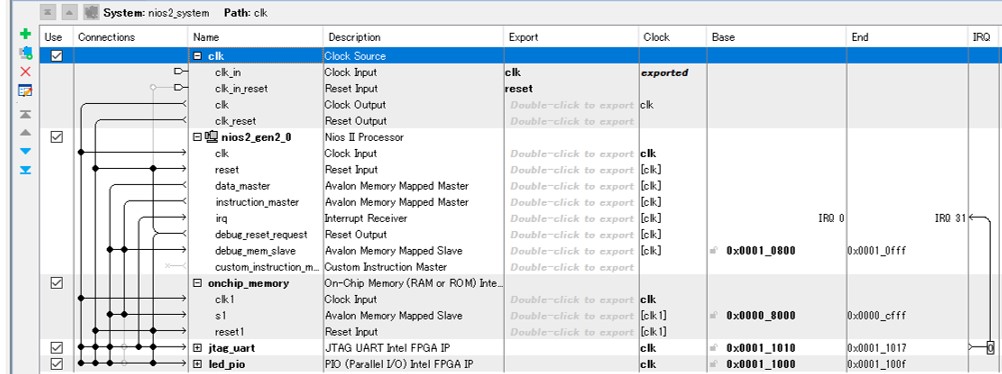1002x374 pixels.
Task: Click lock icon beside base 0x0000_8000
Action: (x=714, y=316)
